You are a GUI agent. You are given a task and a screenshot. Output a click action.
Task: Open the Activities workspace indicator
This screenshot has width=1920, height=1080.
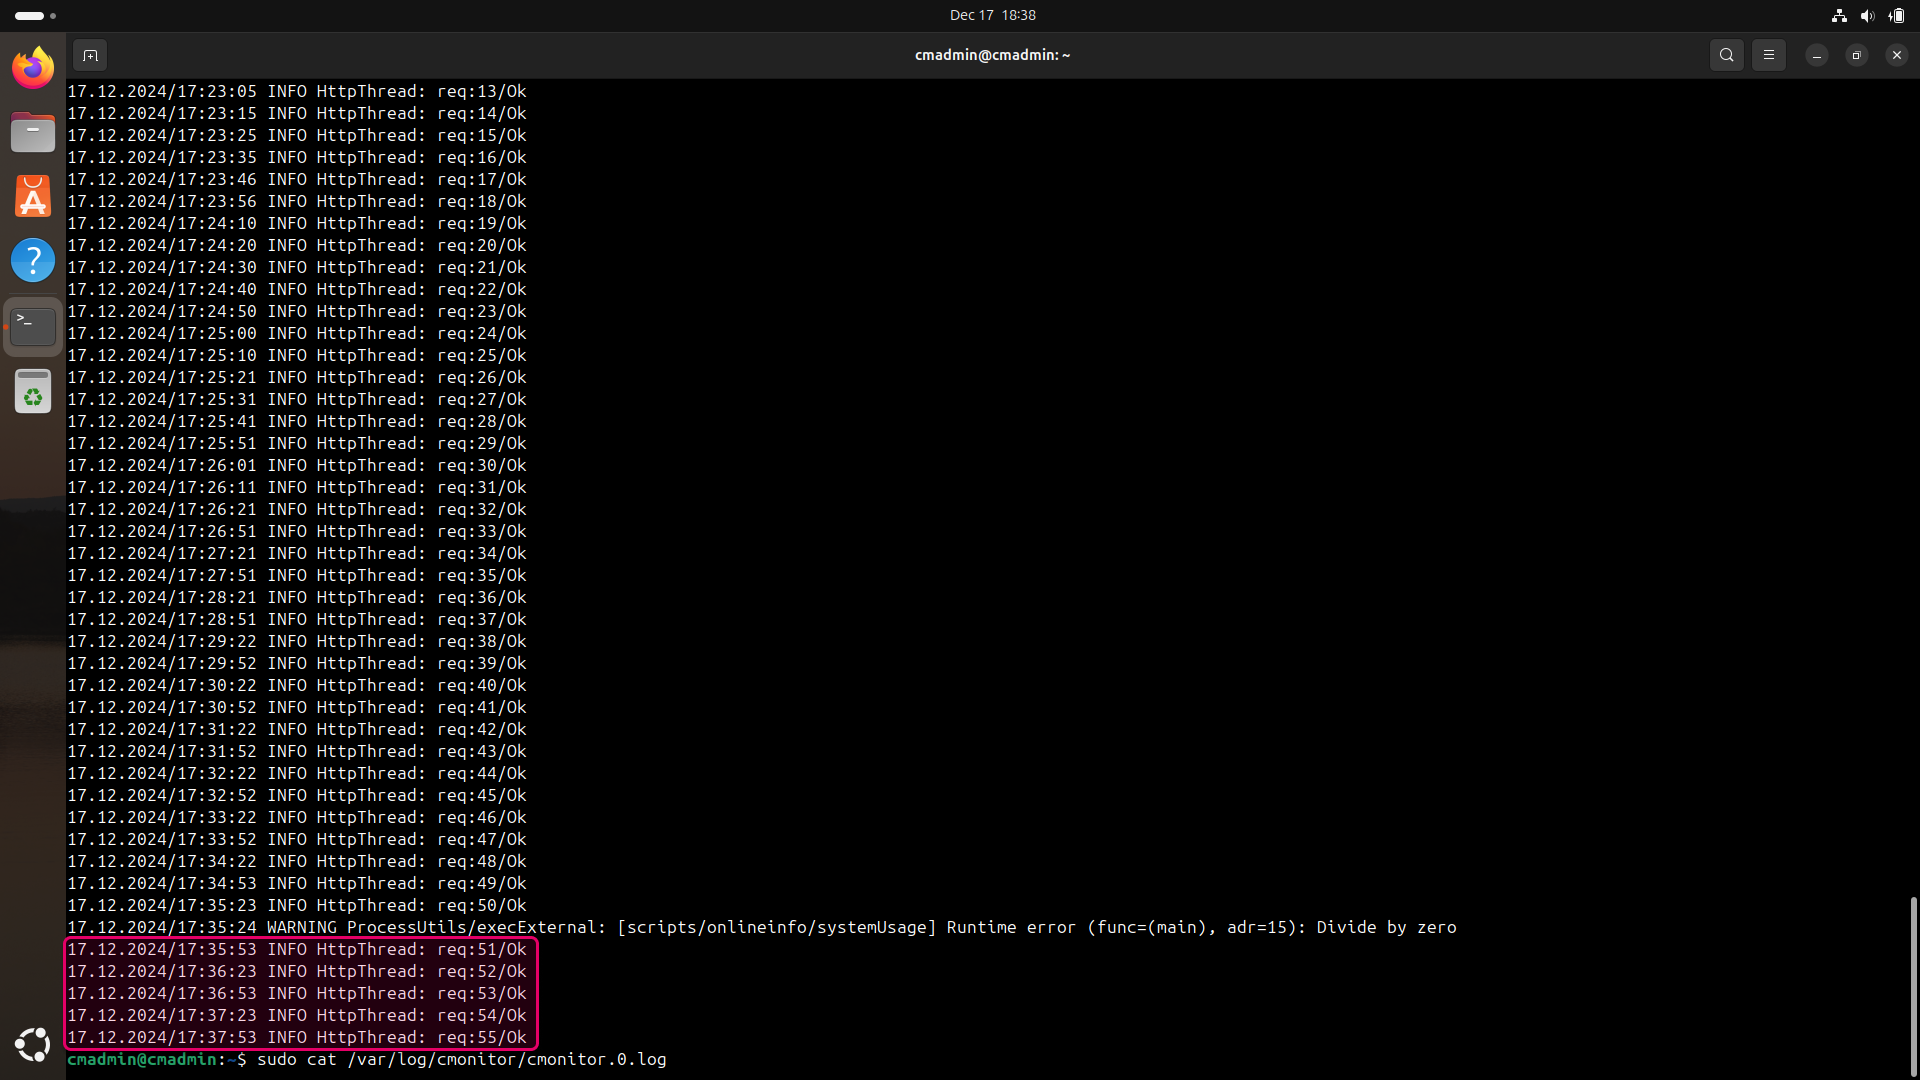36,15
